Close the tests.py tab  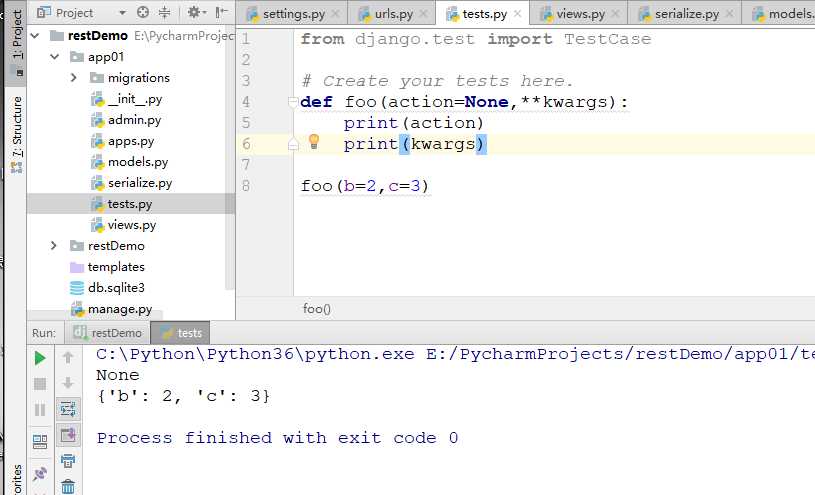tap(517, 14)
